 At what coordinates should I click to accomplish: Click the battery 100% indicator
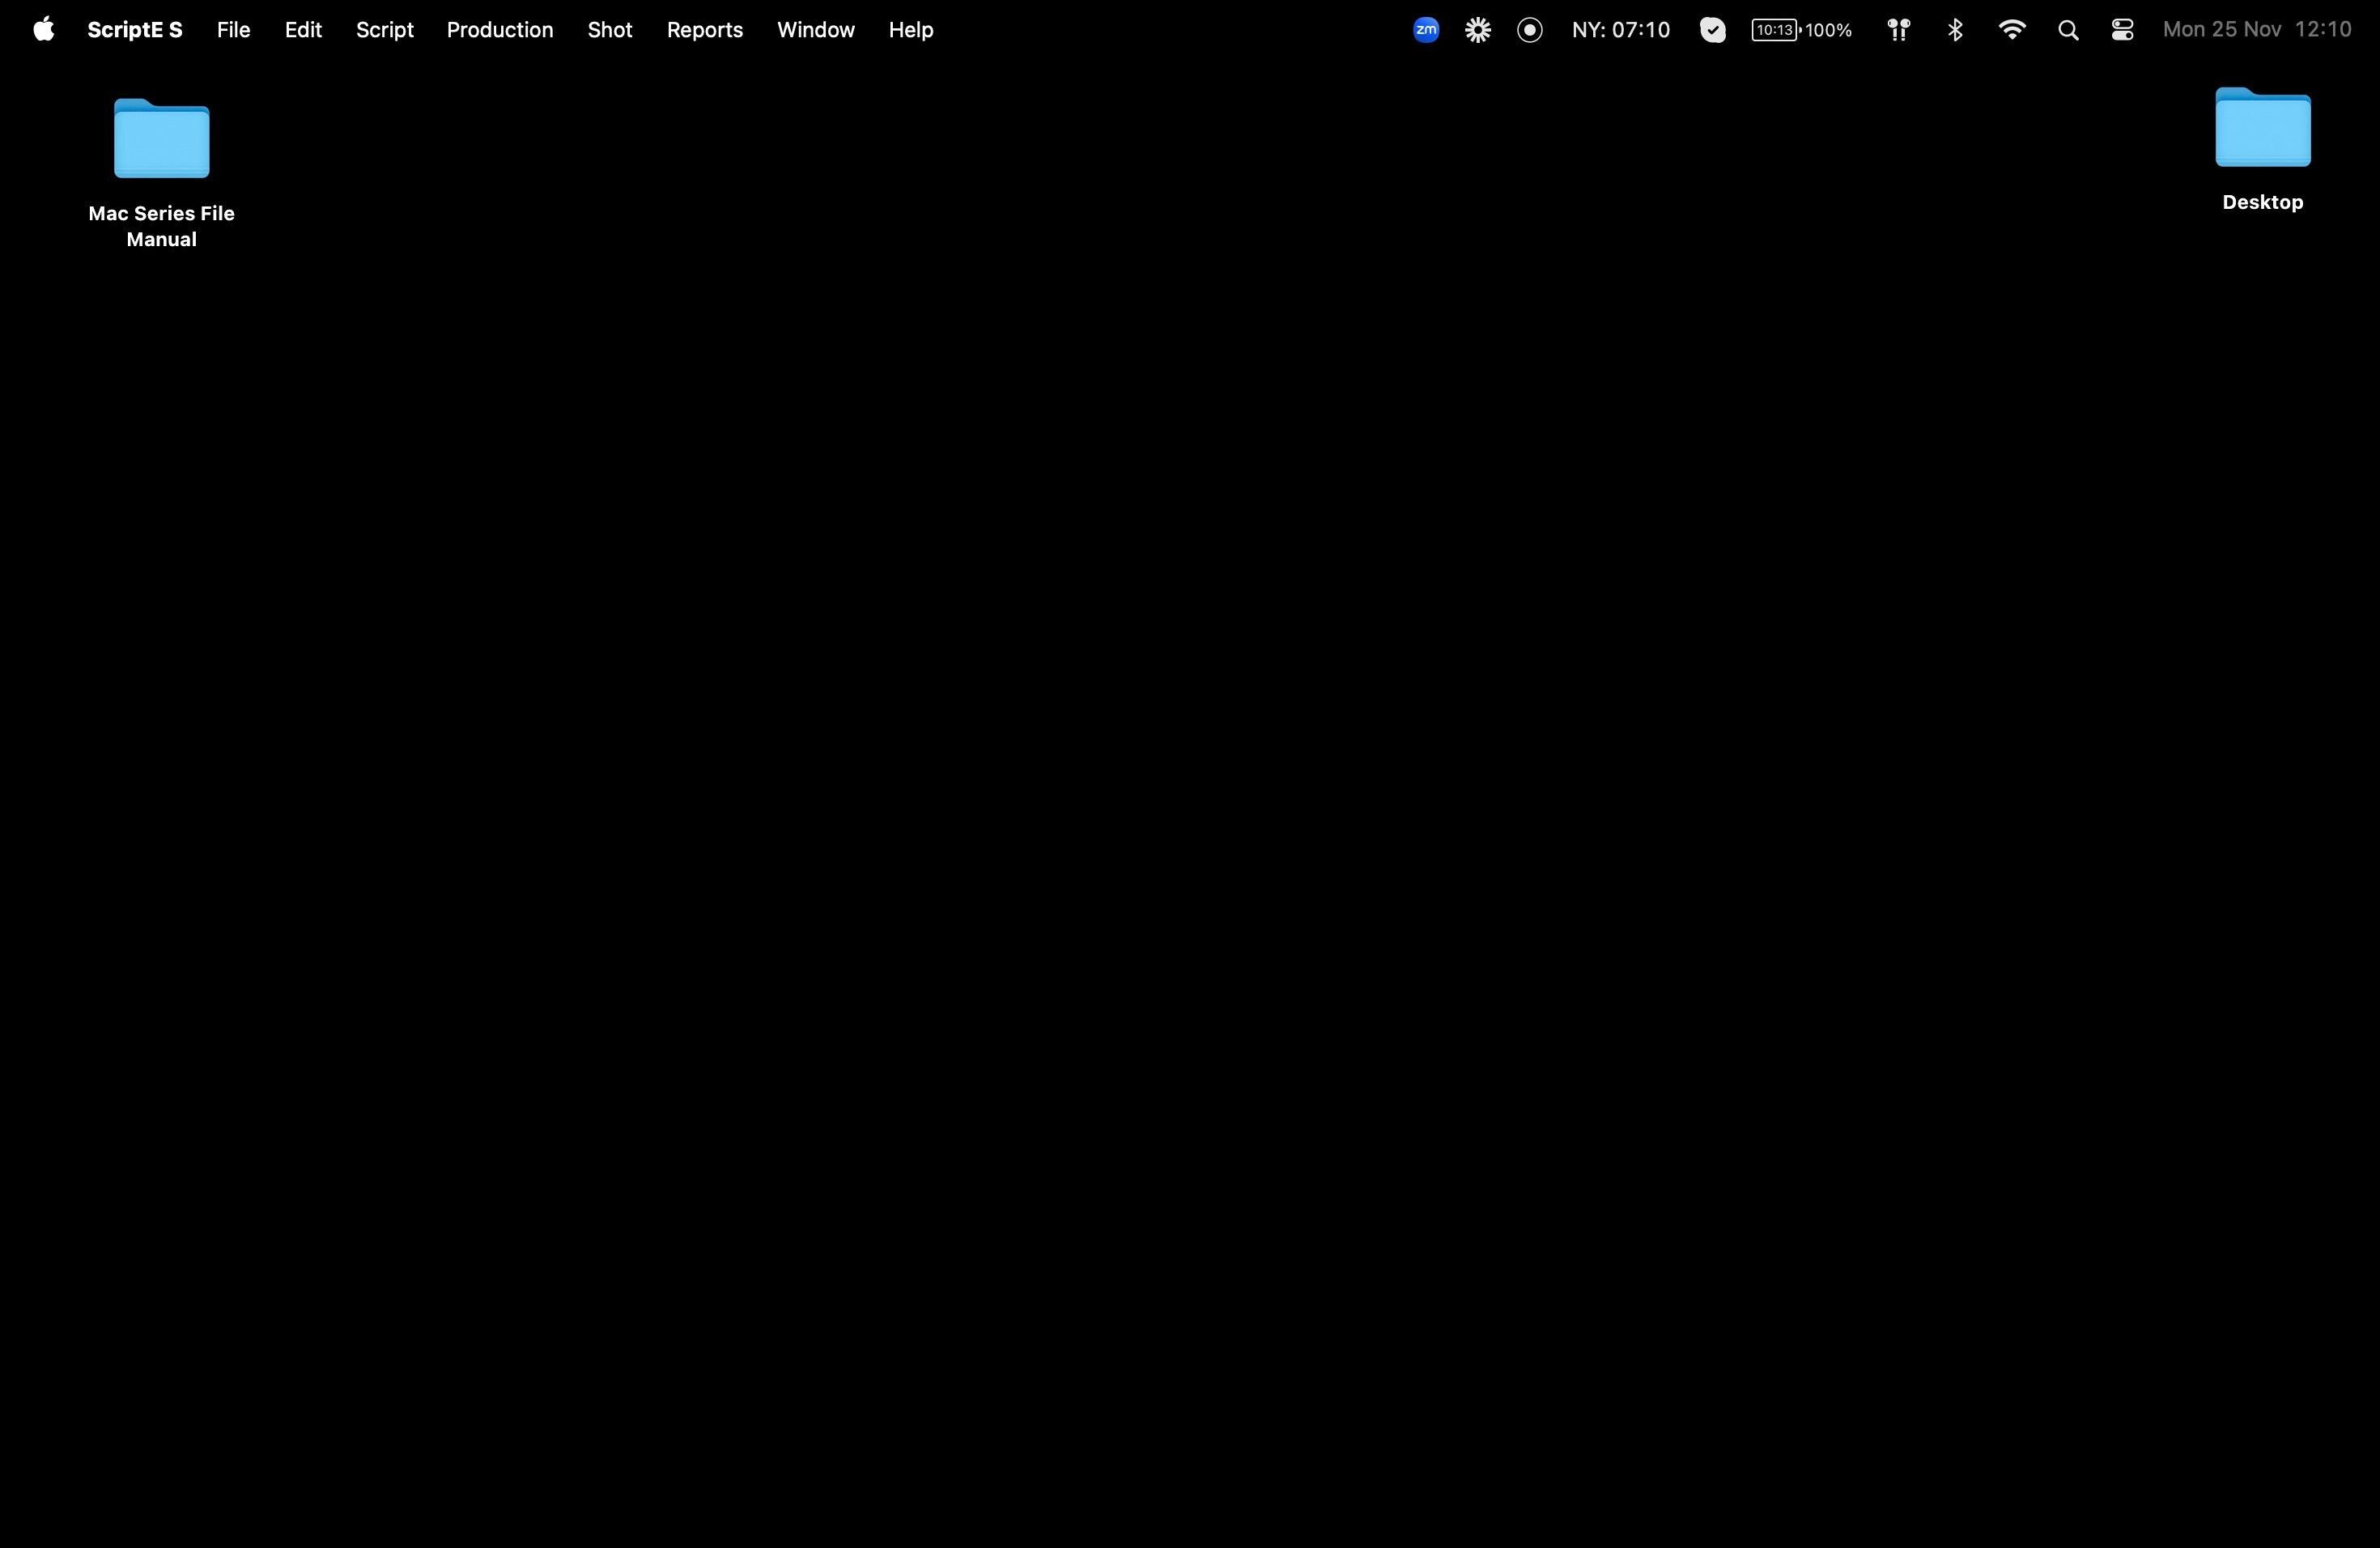coord(1802,30)
